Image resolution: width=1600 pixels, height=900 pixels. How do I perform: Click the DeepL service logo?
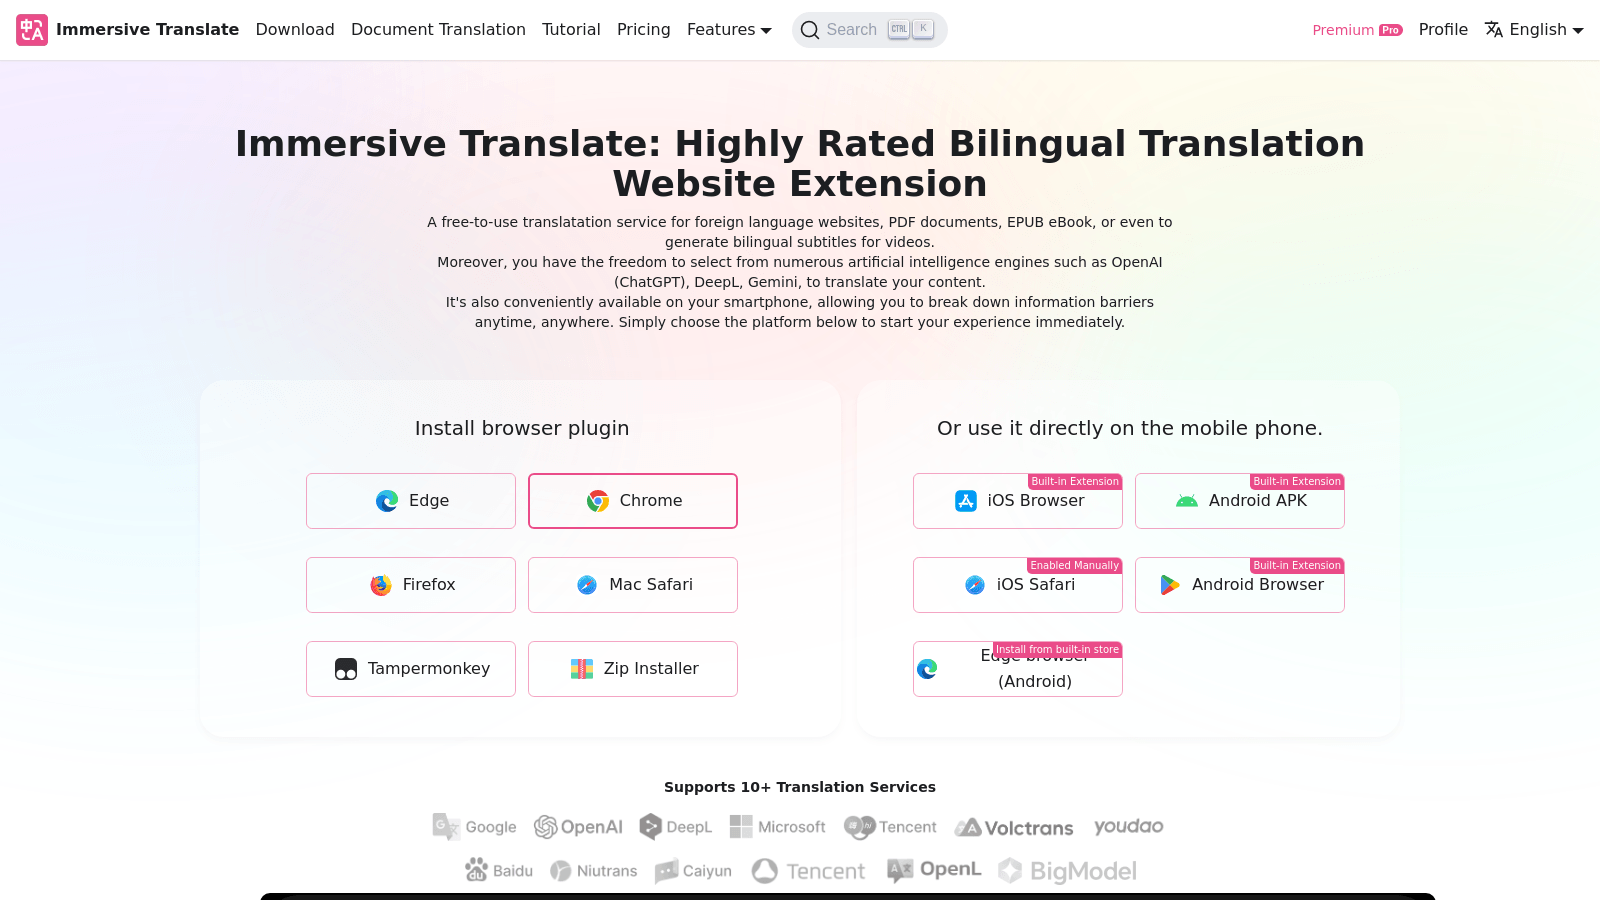tap(676, 827)
